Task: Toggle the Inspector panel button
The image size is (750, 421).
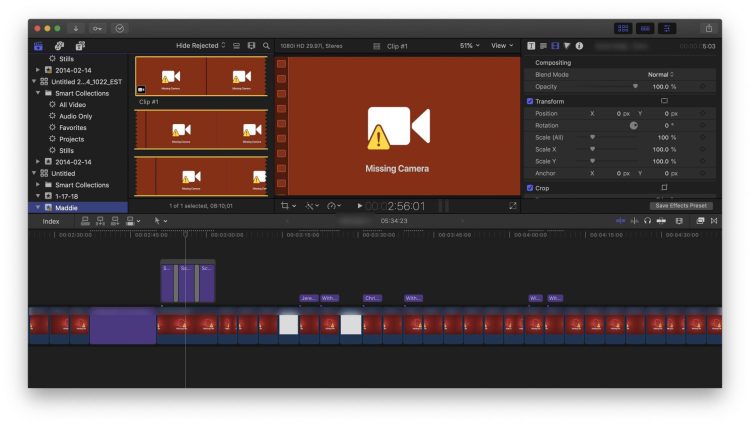Action: [667, 29]
